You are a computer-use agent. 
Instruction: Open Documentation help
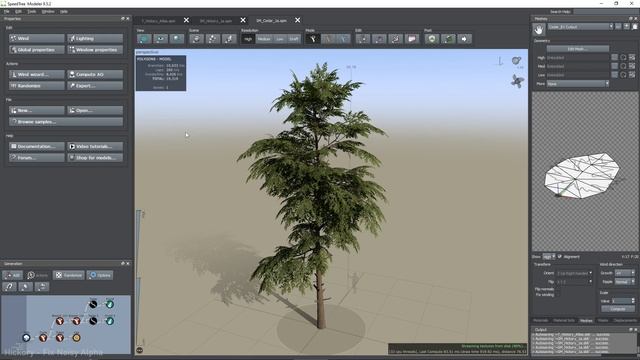pyautogui.click(x=37, y=146)
